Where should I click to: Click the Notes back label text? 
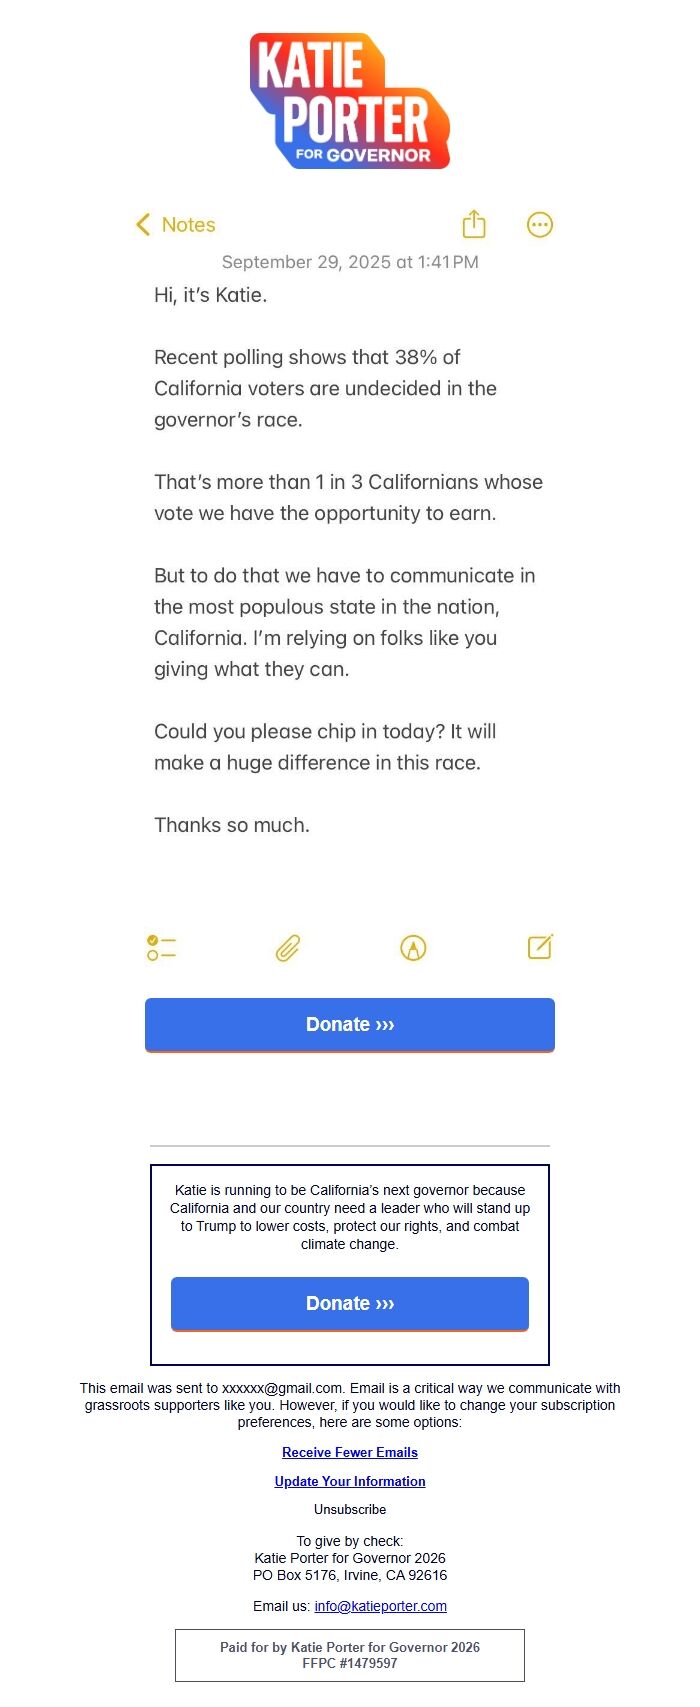(189, 225)
